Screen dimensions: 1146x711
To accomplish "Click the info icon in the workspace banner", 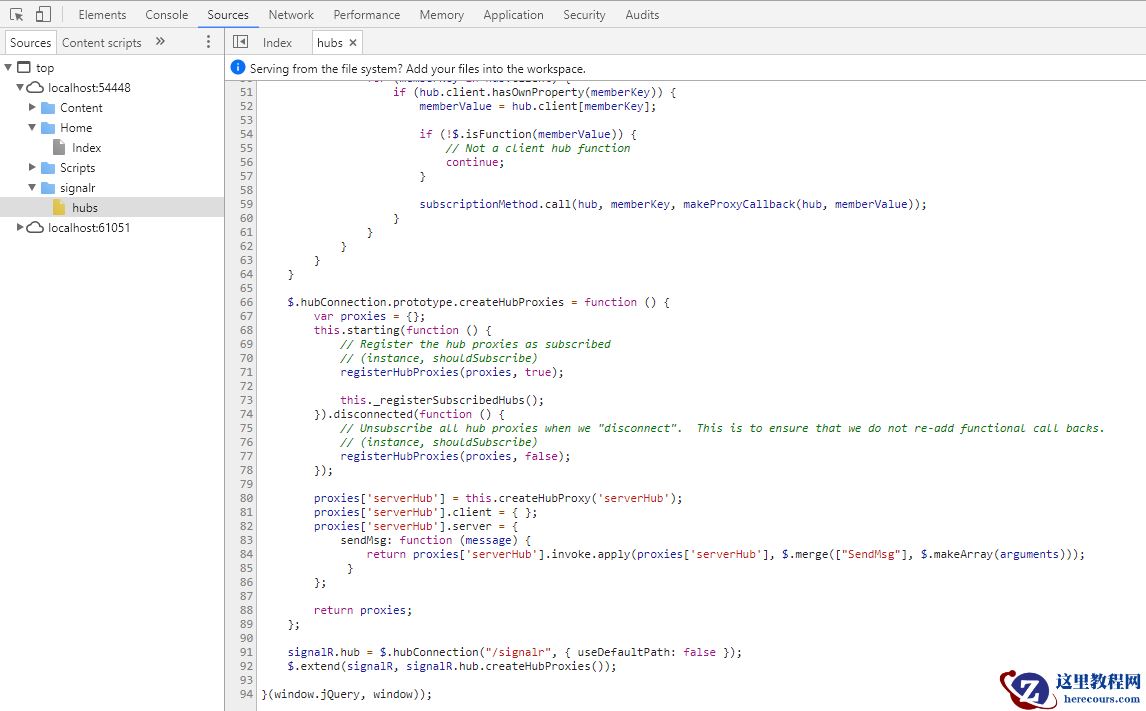I will pyautogui.click(x=238, y=68).
